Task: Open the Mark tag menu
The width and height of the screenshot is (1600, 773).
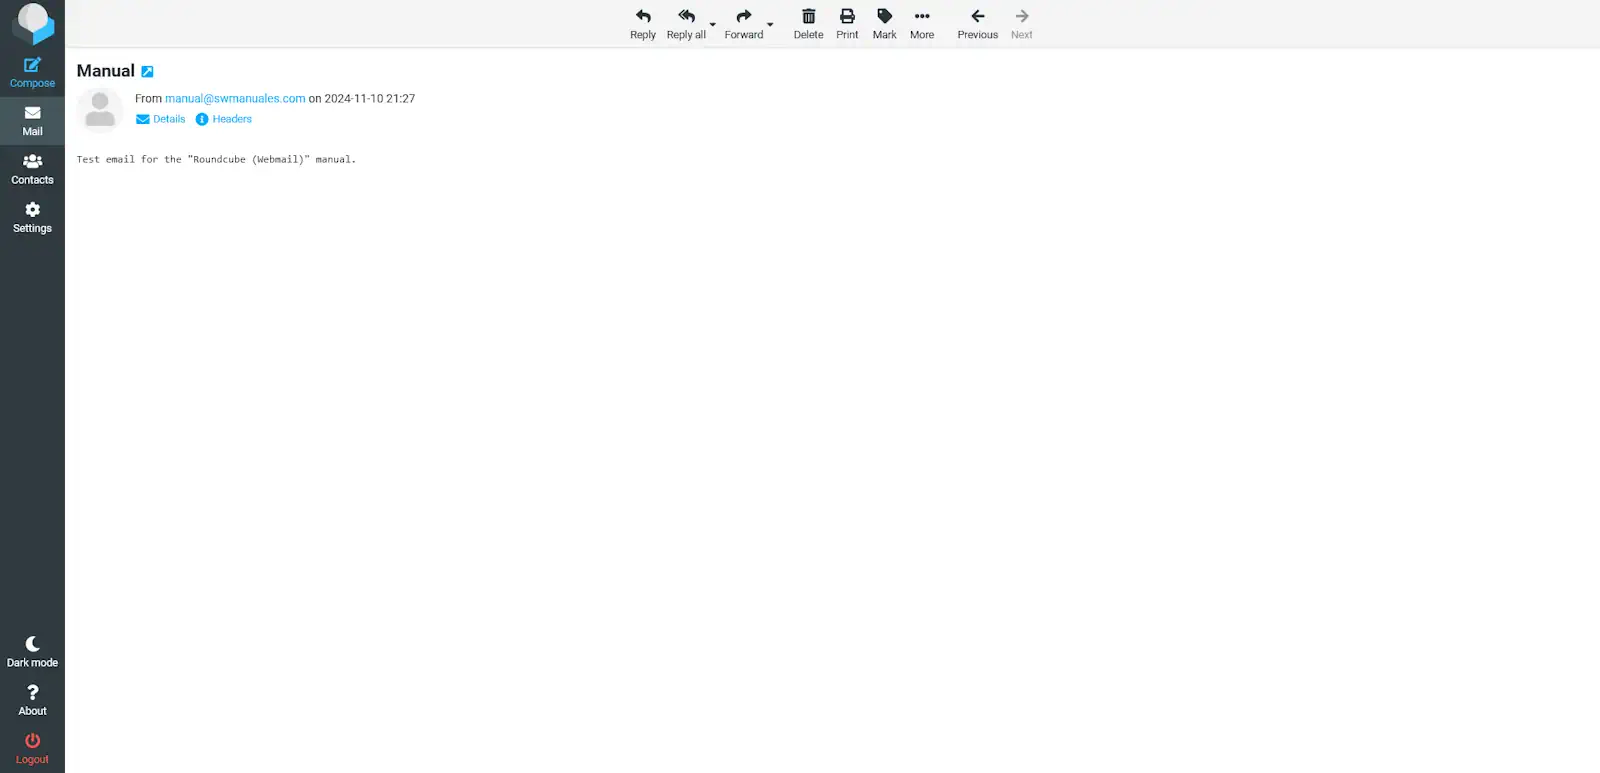Action: 884,23
